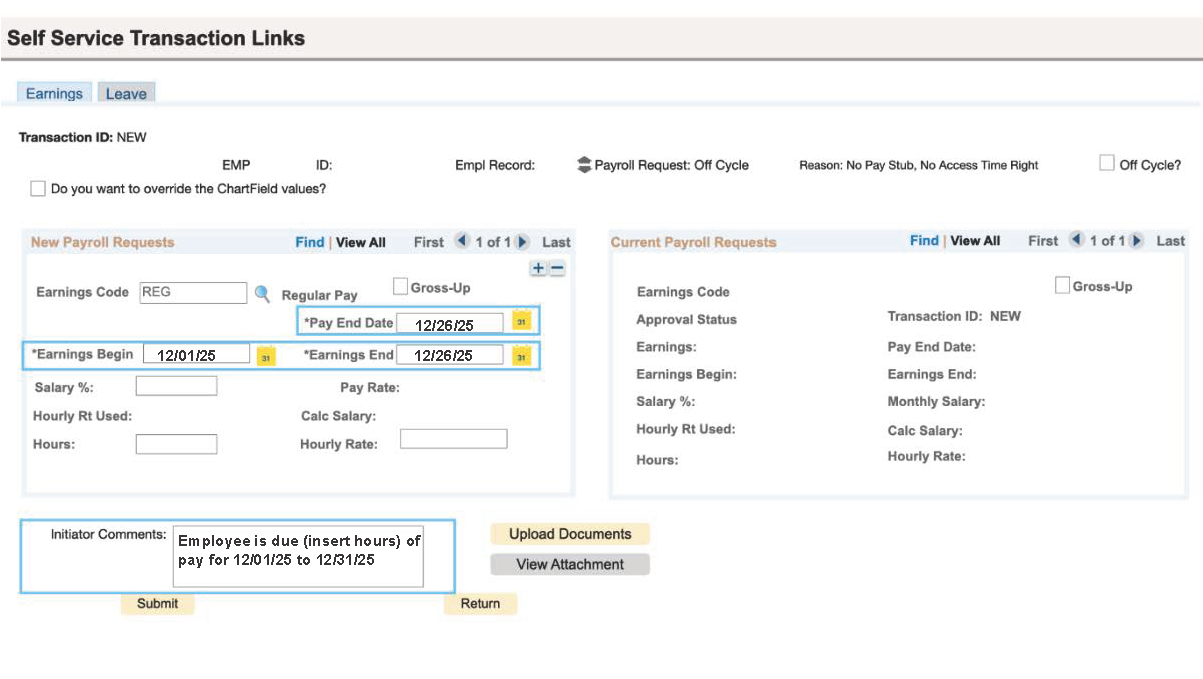Go to next row in New Payroll Requests

[x=522, y=242]
